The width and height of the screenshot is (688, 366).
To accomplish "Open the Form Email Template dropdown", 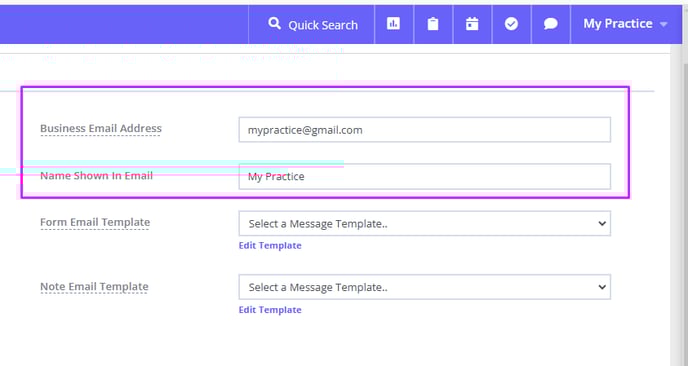I will [424, 223].
